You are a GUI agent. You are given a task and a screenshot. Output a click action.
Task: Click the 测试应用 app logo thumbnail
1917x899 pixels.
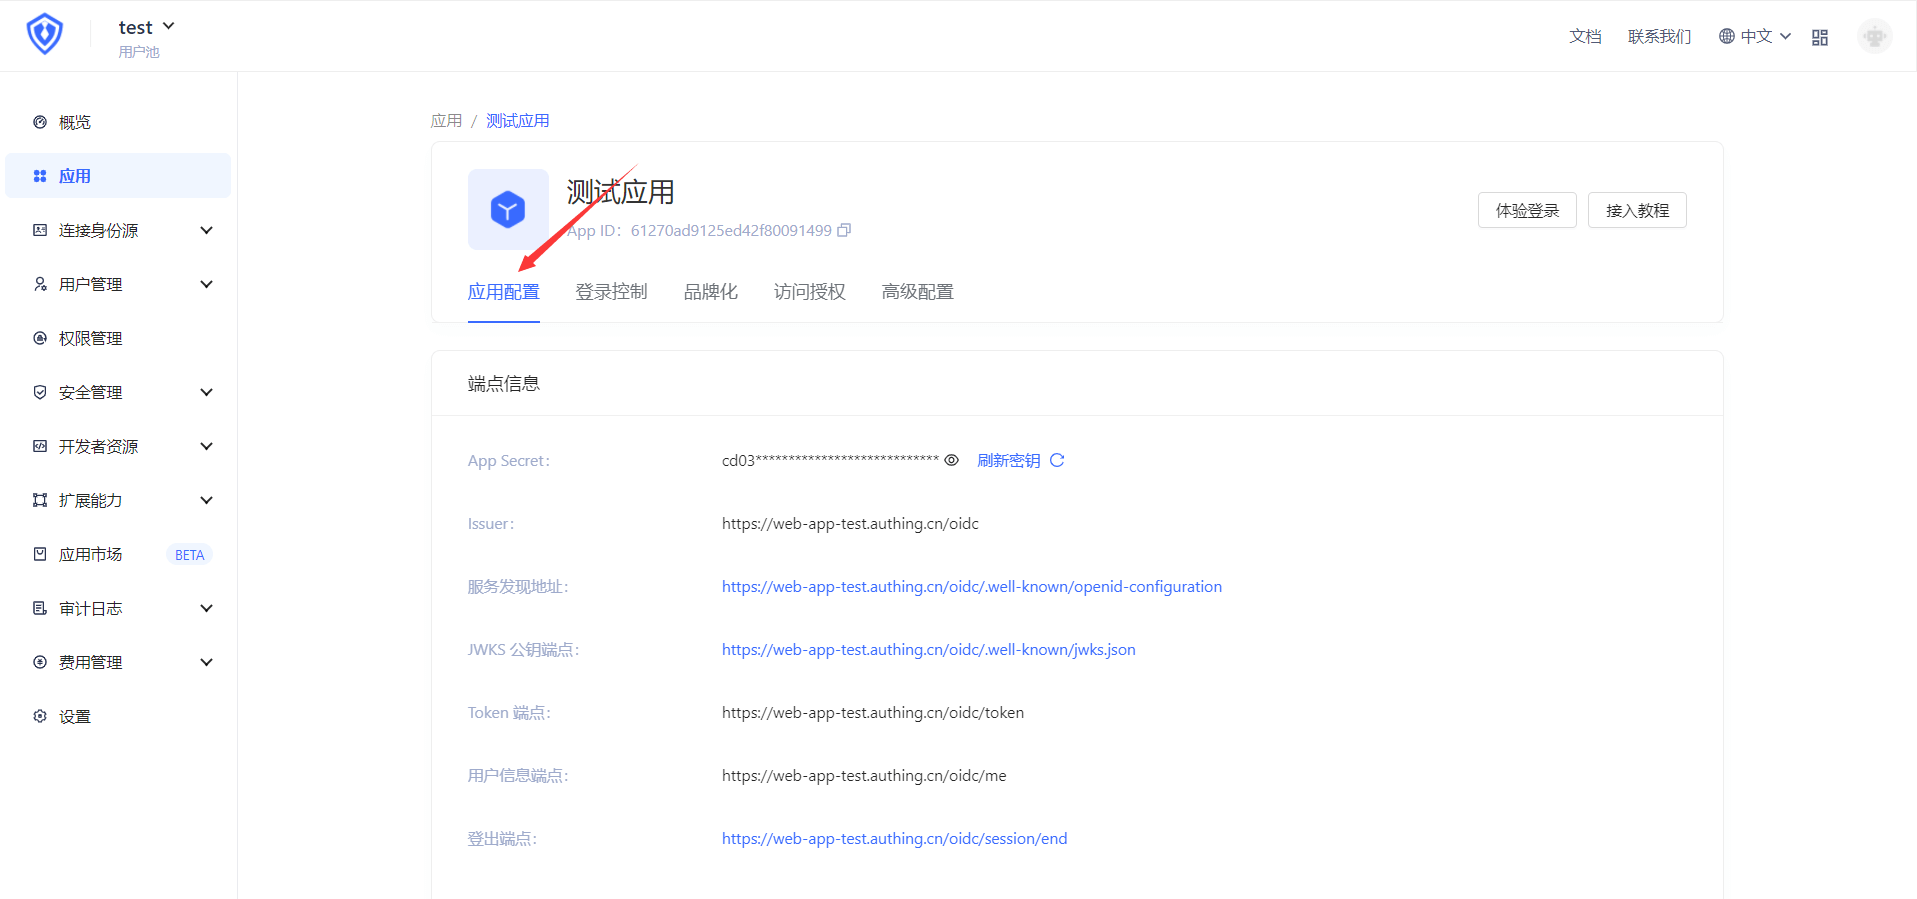pos(508,209)
